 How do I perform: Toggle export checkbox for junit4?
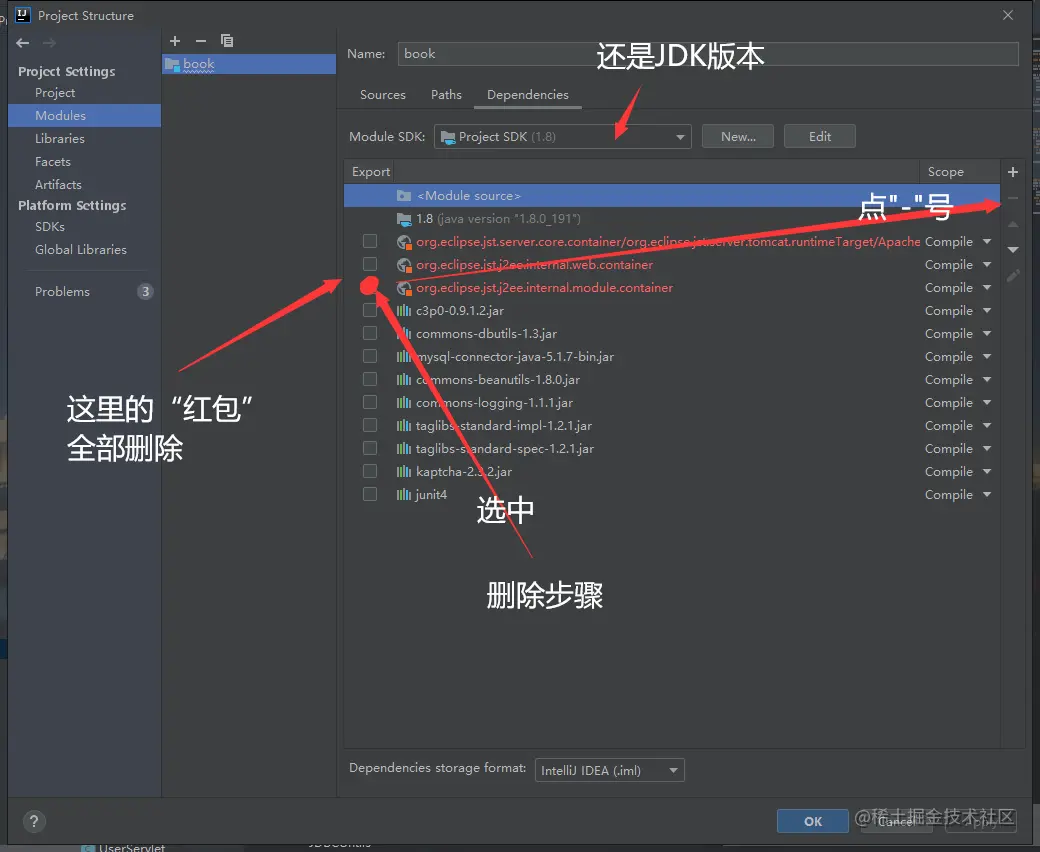tap(370, 494)
